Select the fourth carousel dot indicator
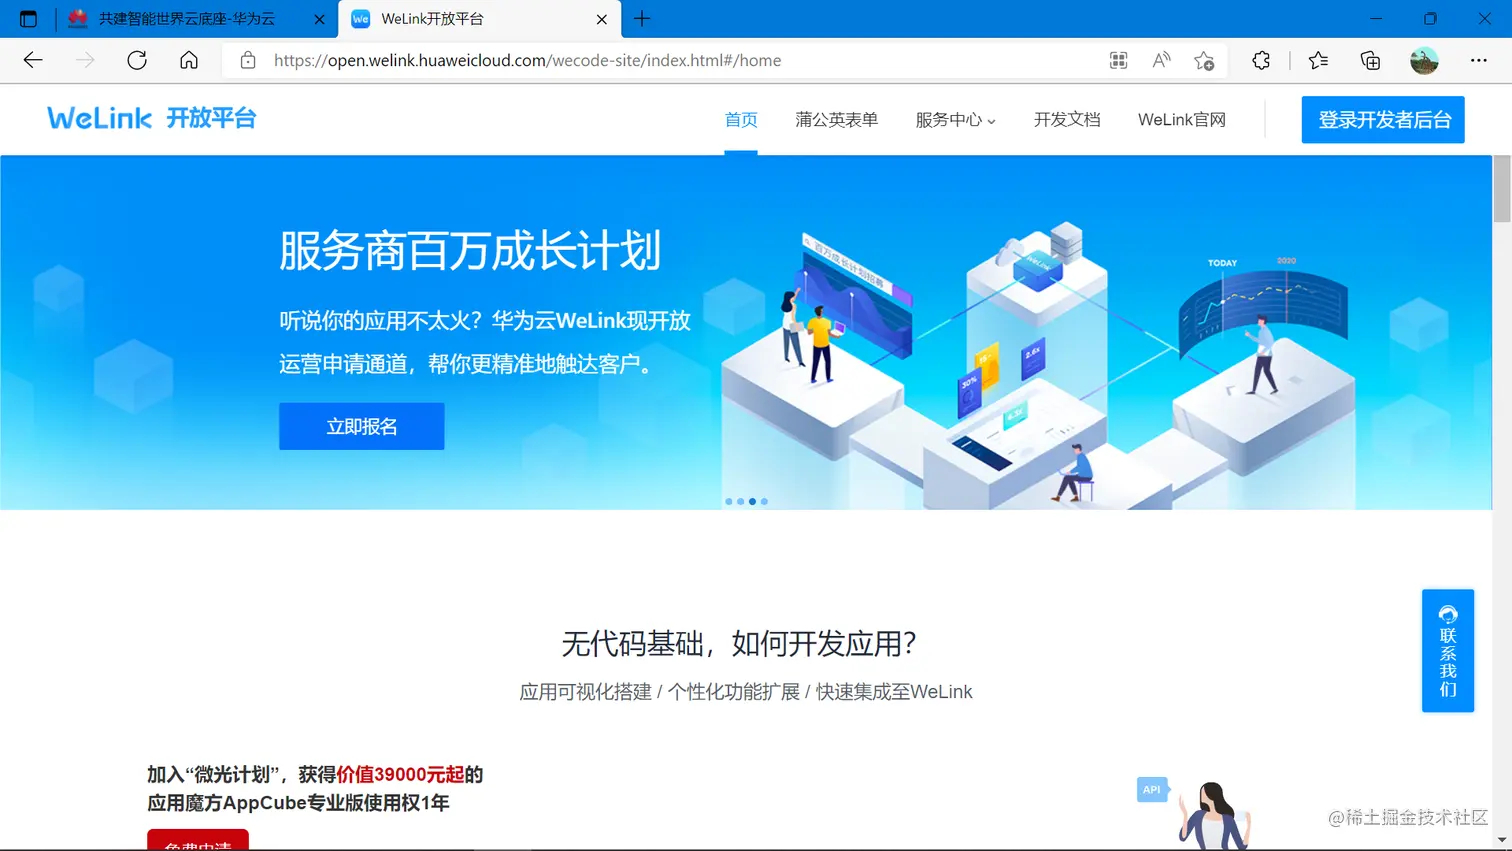 pyautogui.click(x=764, y=501)
